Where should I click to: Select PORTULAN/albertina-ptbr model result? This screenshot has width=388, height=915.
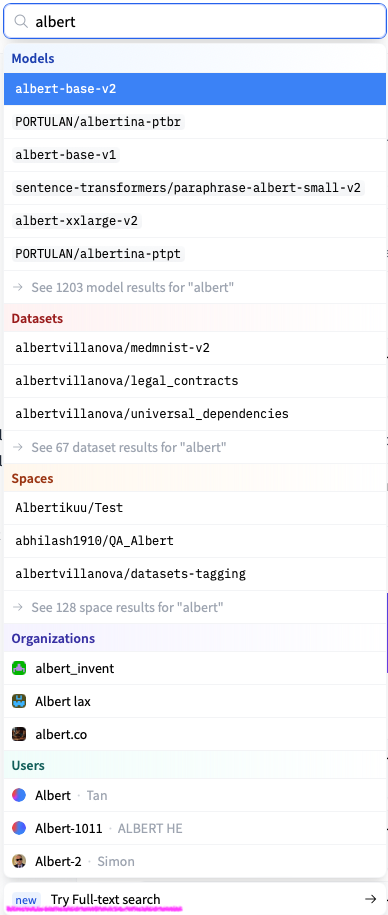[195, 122]
